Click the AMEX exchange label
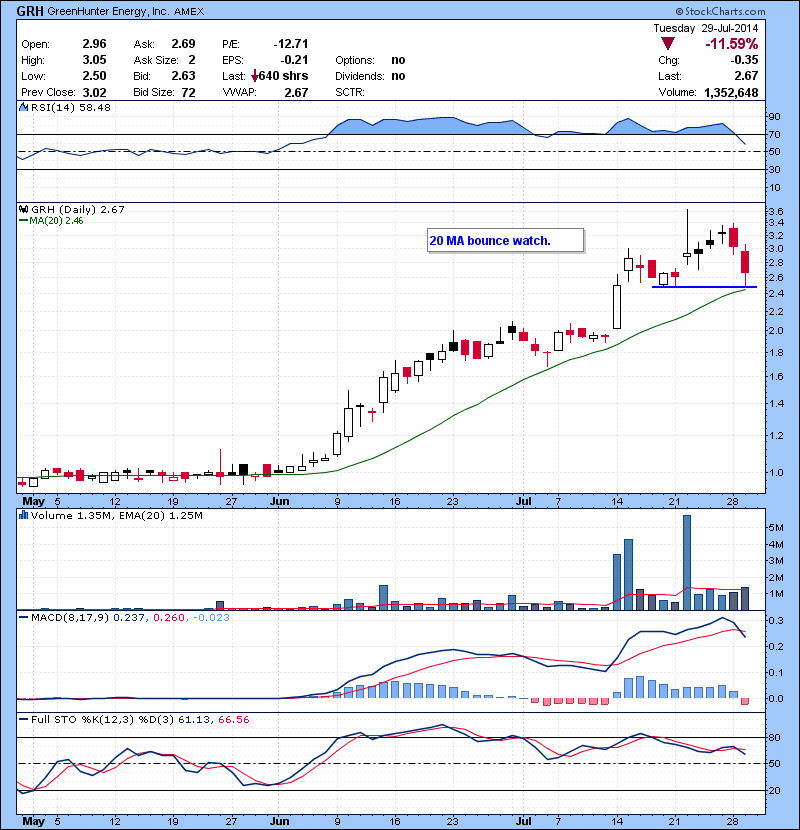 [189, 12]
